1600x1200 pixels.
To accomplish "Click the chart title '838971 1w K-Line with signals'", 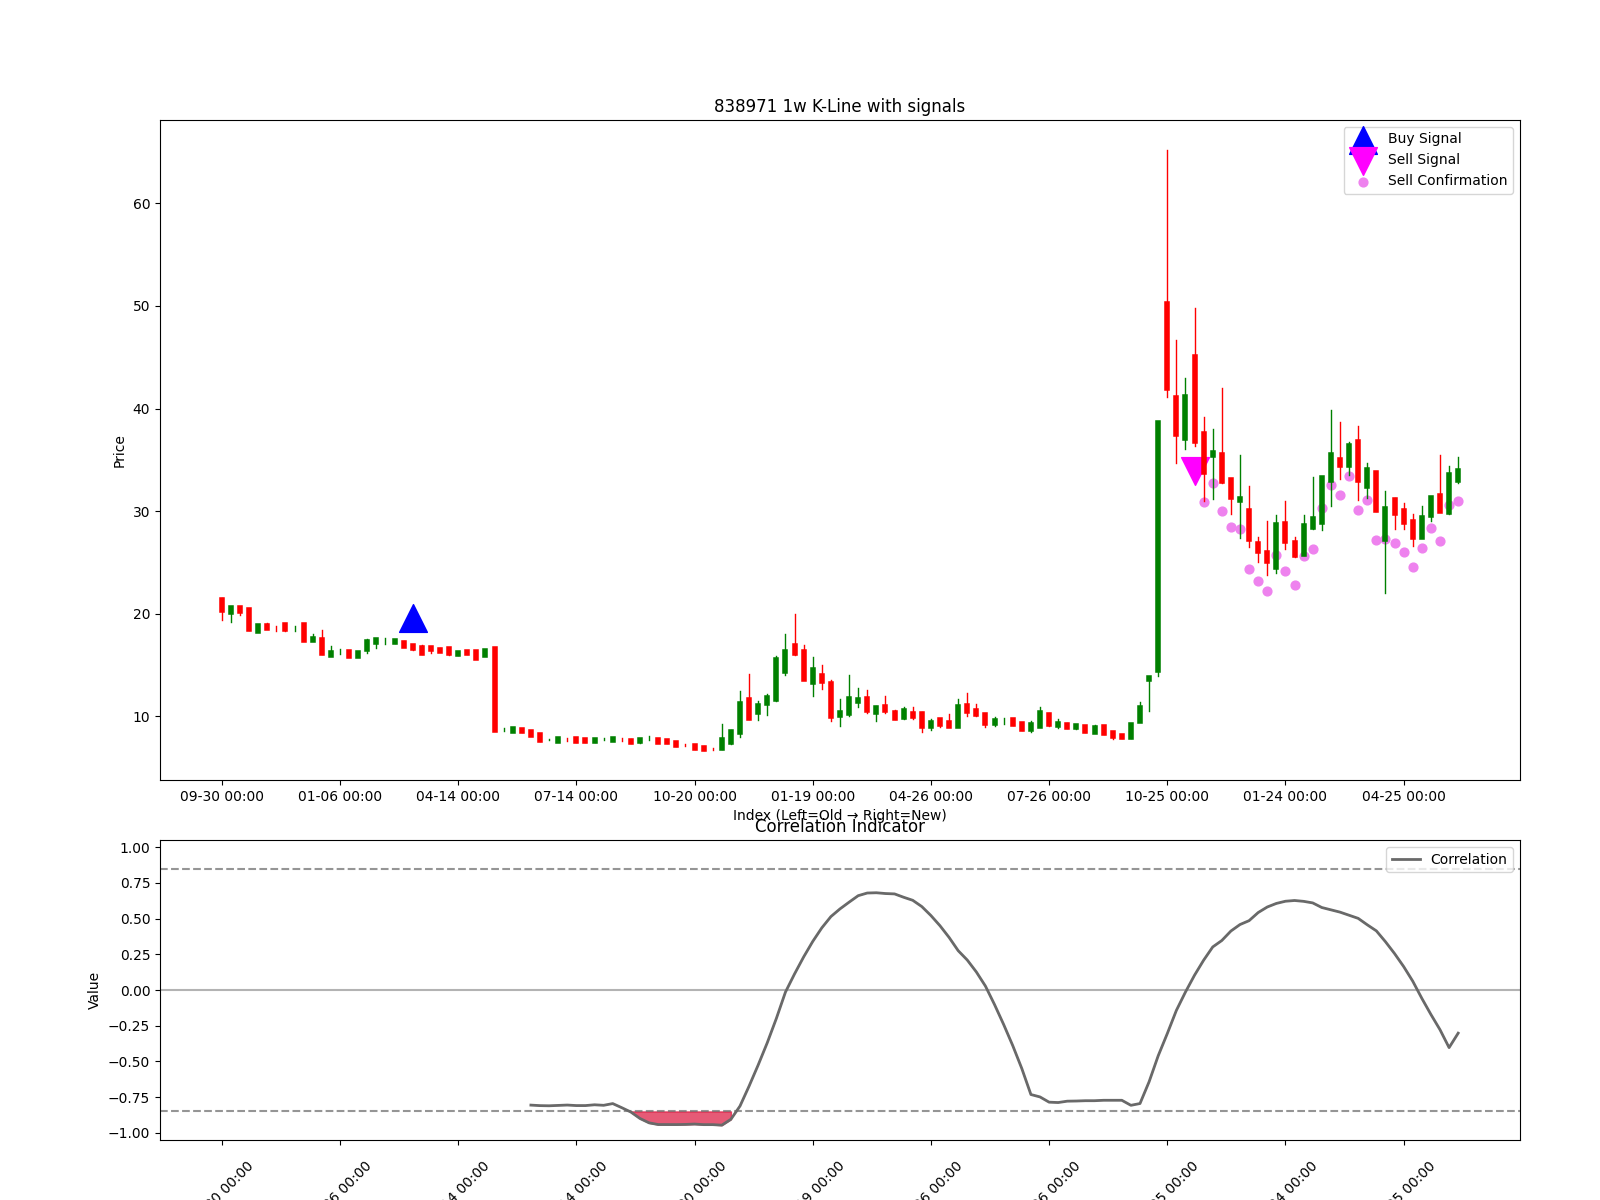I will tap(839, 106).
